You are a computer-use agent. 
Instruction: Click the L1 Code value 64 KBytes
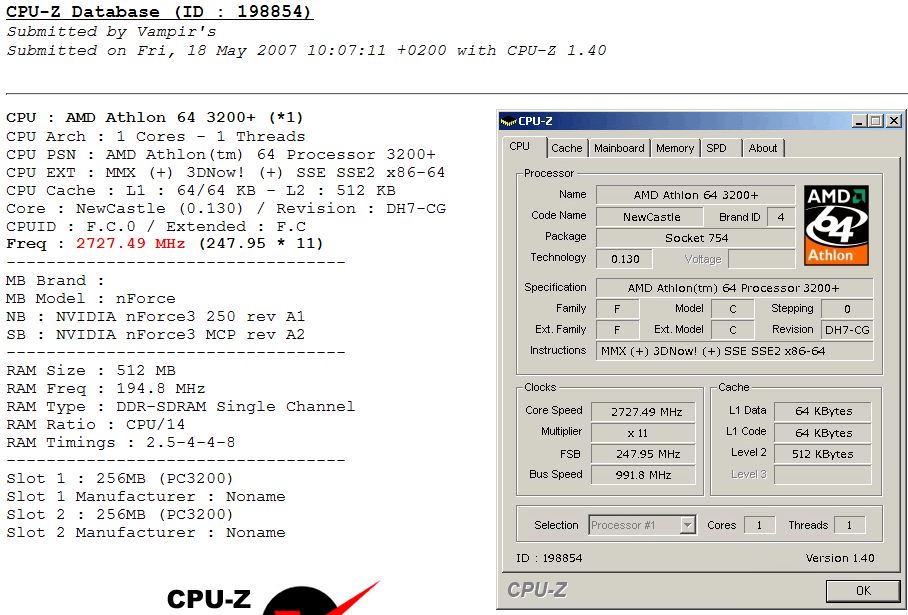(823, 433)
